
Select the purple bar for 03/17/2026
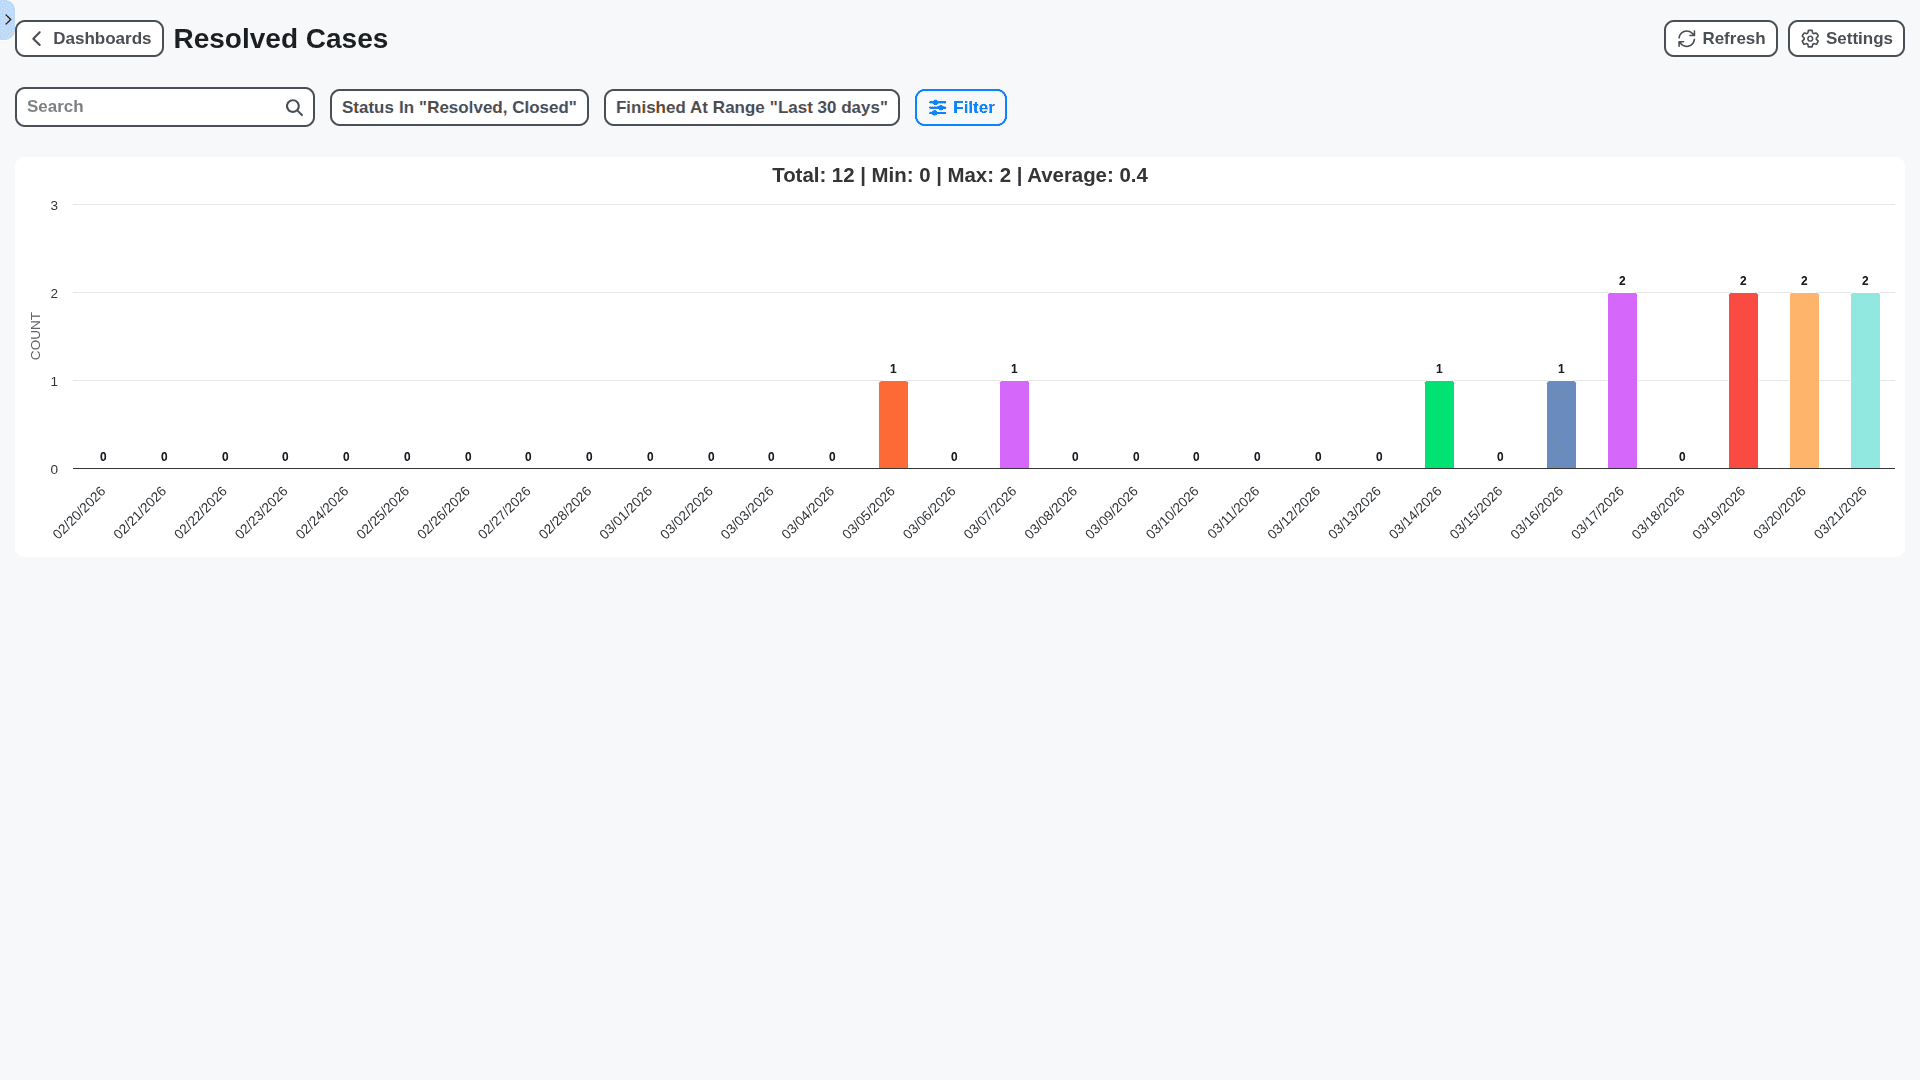[x=1621, y=380]
